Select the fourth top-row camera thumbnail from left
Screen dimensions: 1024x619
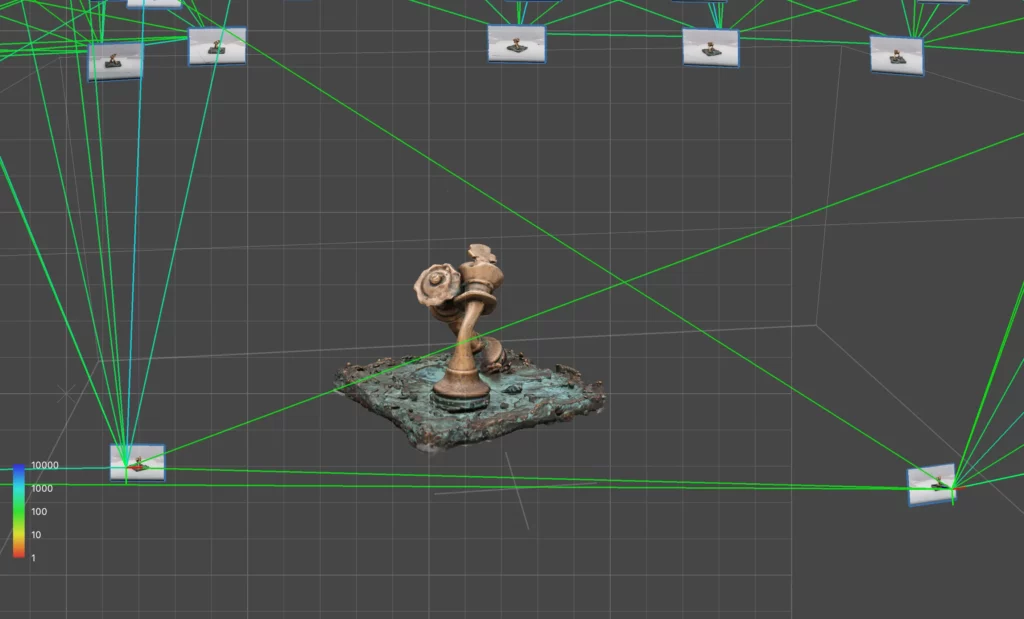711,48
